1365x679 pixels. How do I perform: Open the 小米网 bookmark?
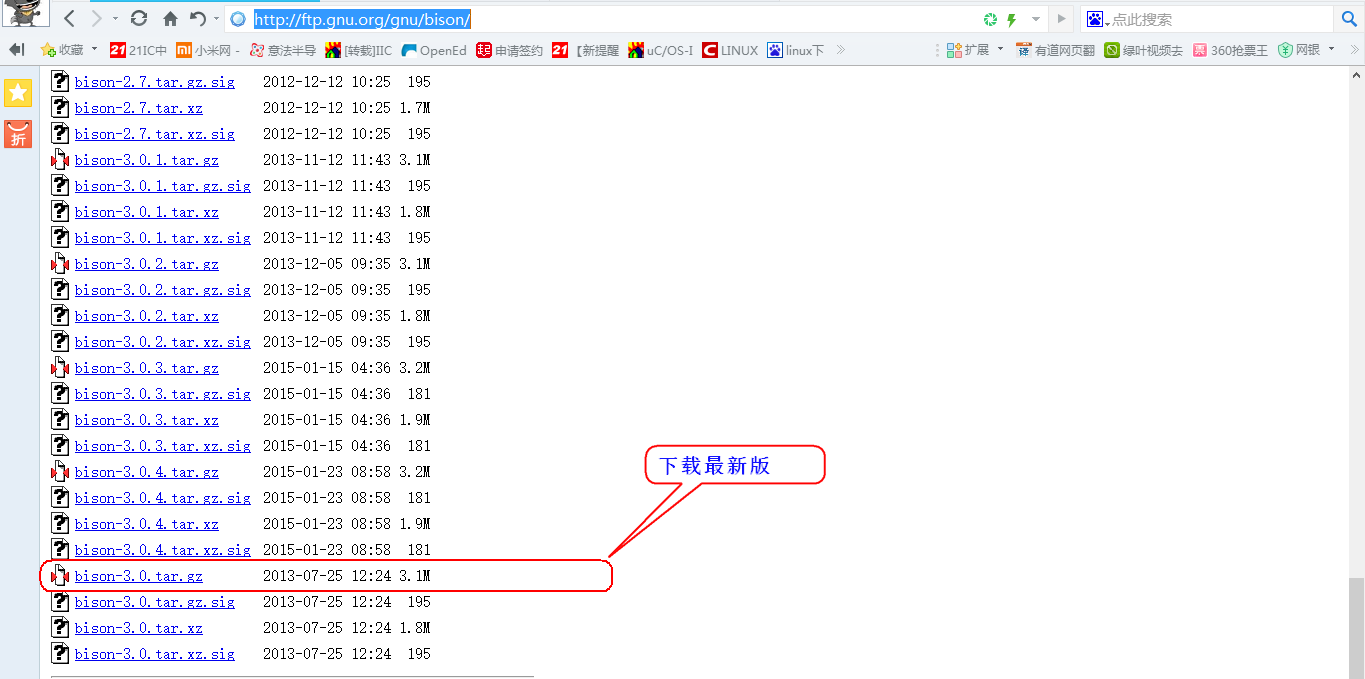click(207, 50)
